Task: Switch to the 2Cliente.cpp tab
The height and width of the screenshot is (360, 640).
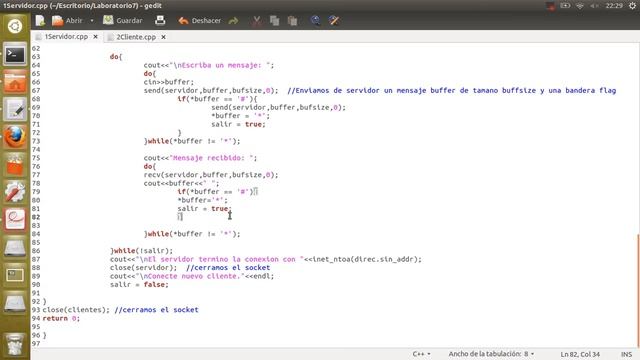Action: pos(136,37)
